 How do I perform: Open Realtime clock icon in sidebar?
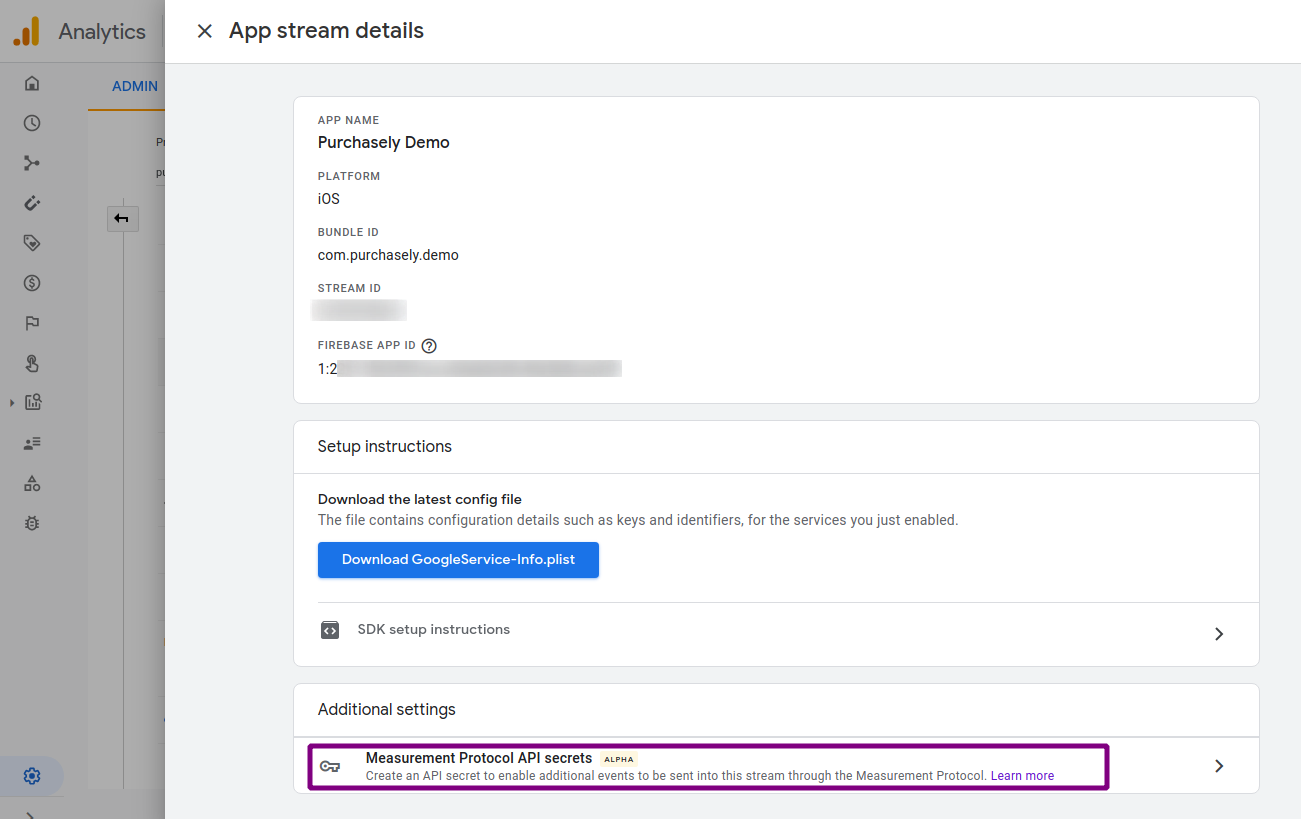32,123
